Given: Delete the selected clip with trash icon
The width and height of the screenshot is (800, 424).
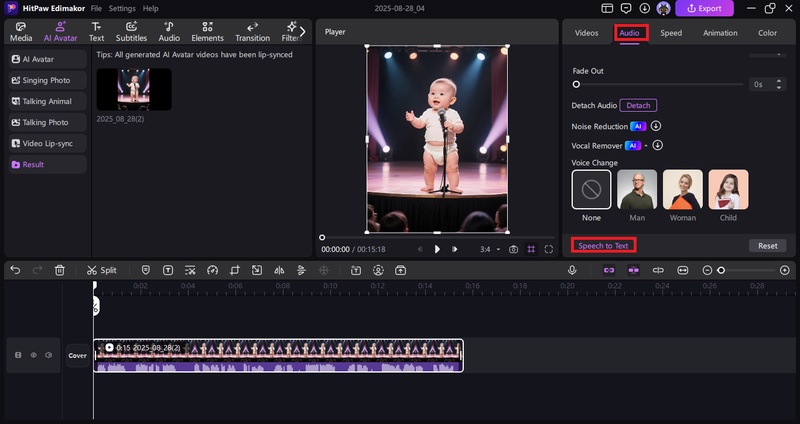Looking at the screenshot, I should click(60, 270).
